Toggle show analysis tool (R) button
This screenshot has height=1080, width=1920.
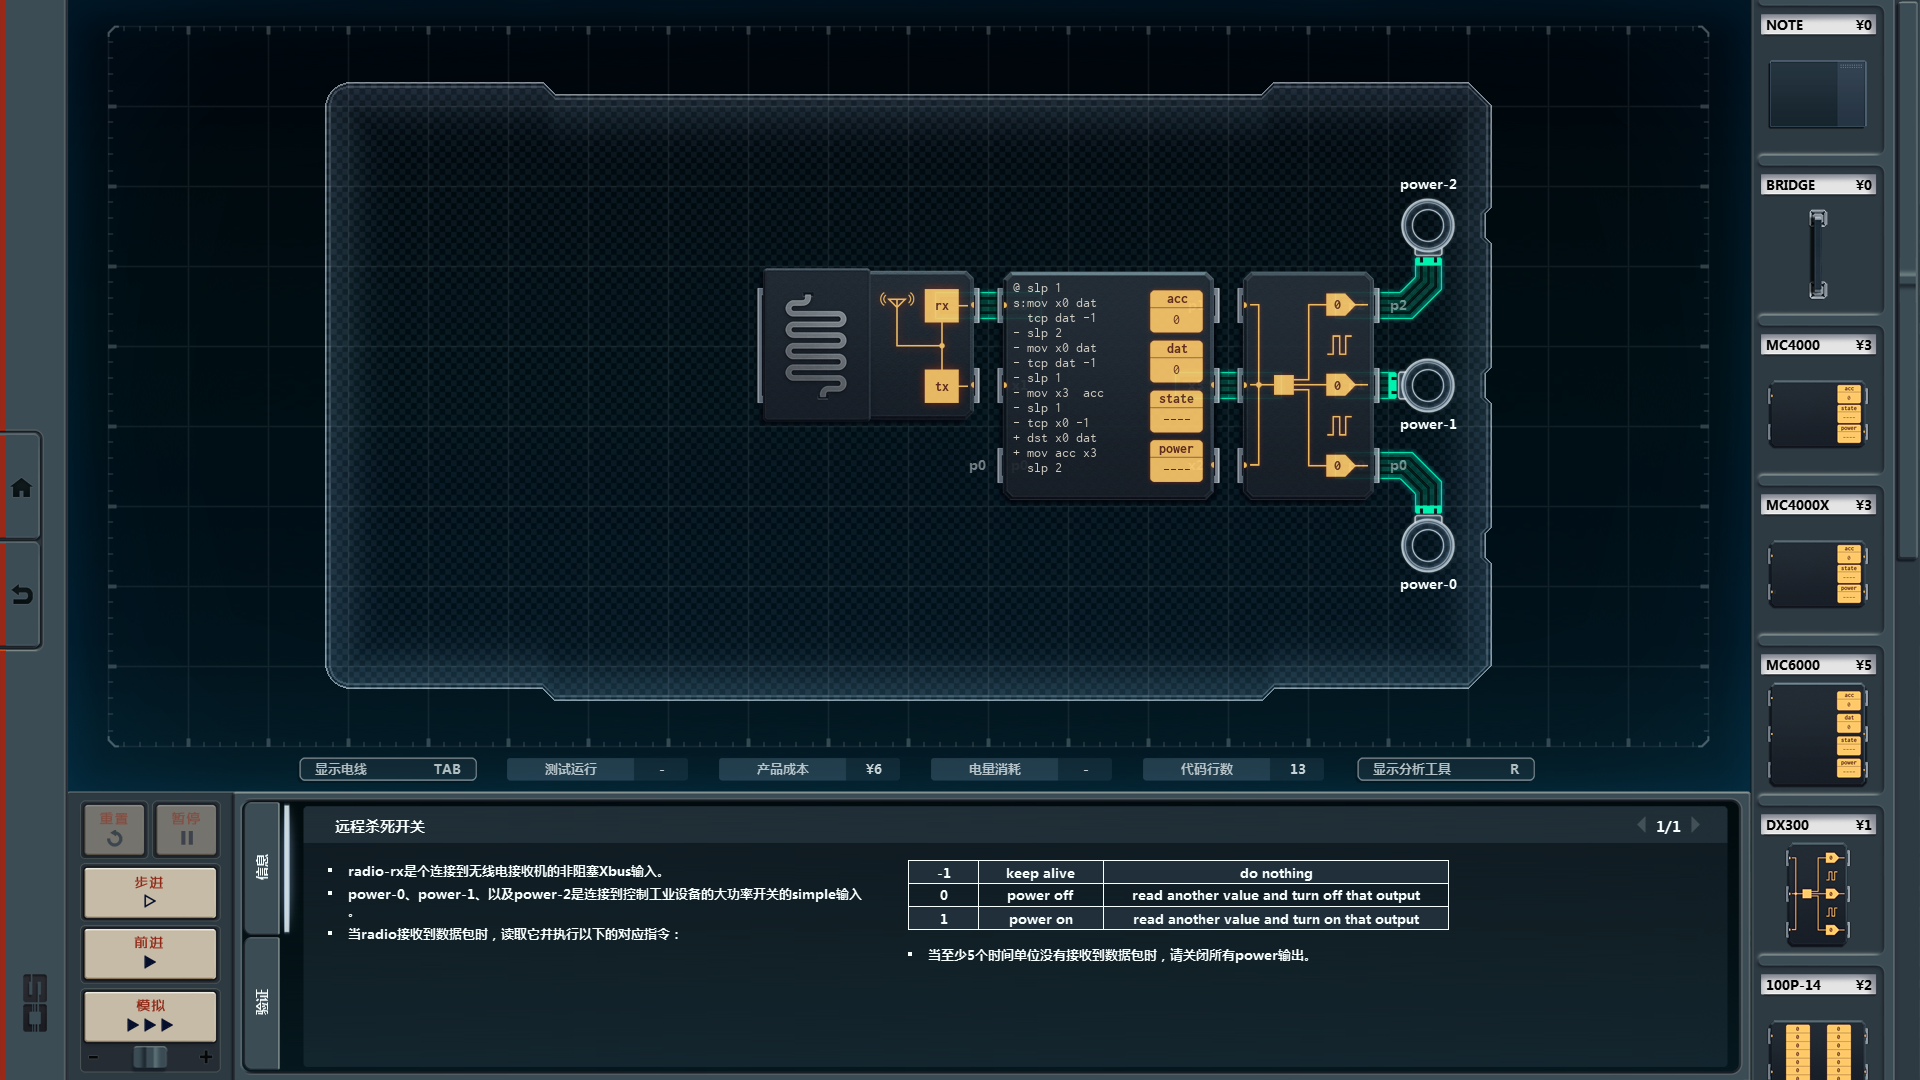pos(1445,769)
